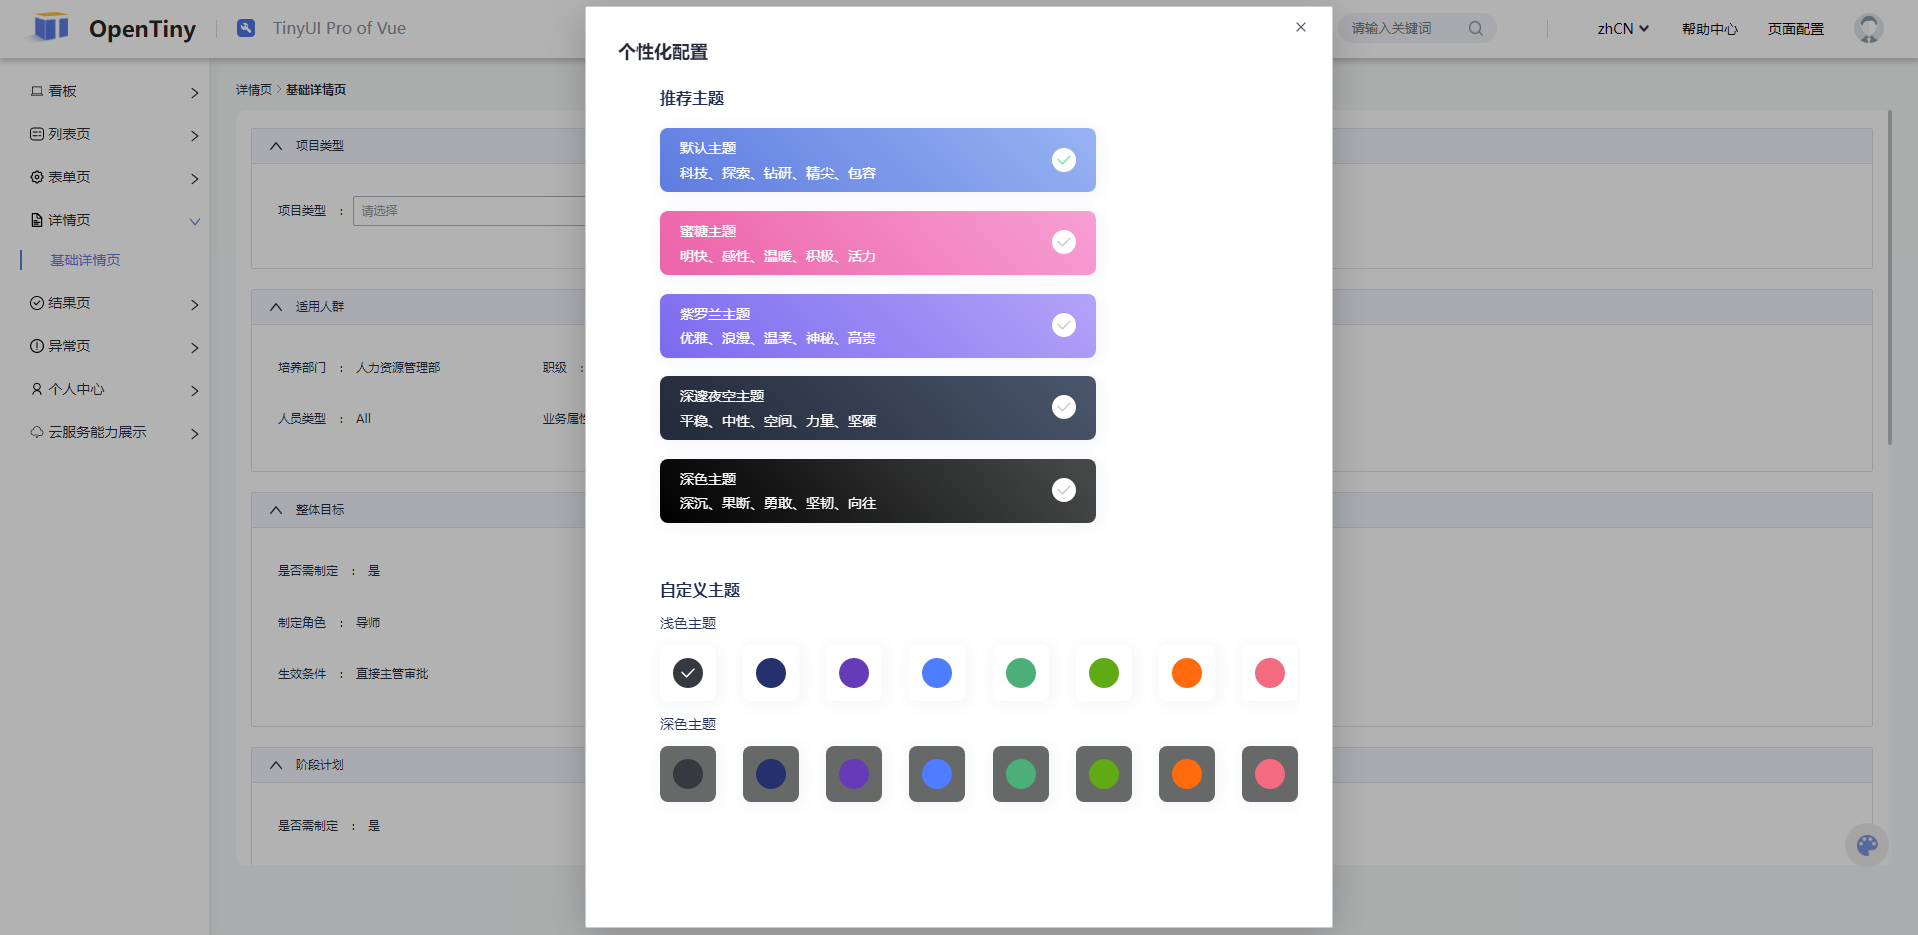Click the 表单页 gear icon
This screenshot has width=1918, height=935.
click(37, 177)
